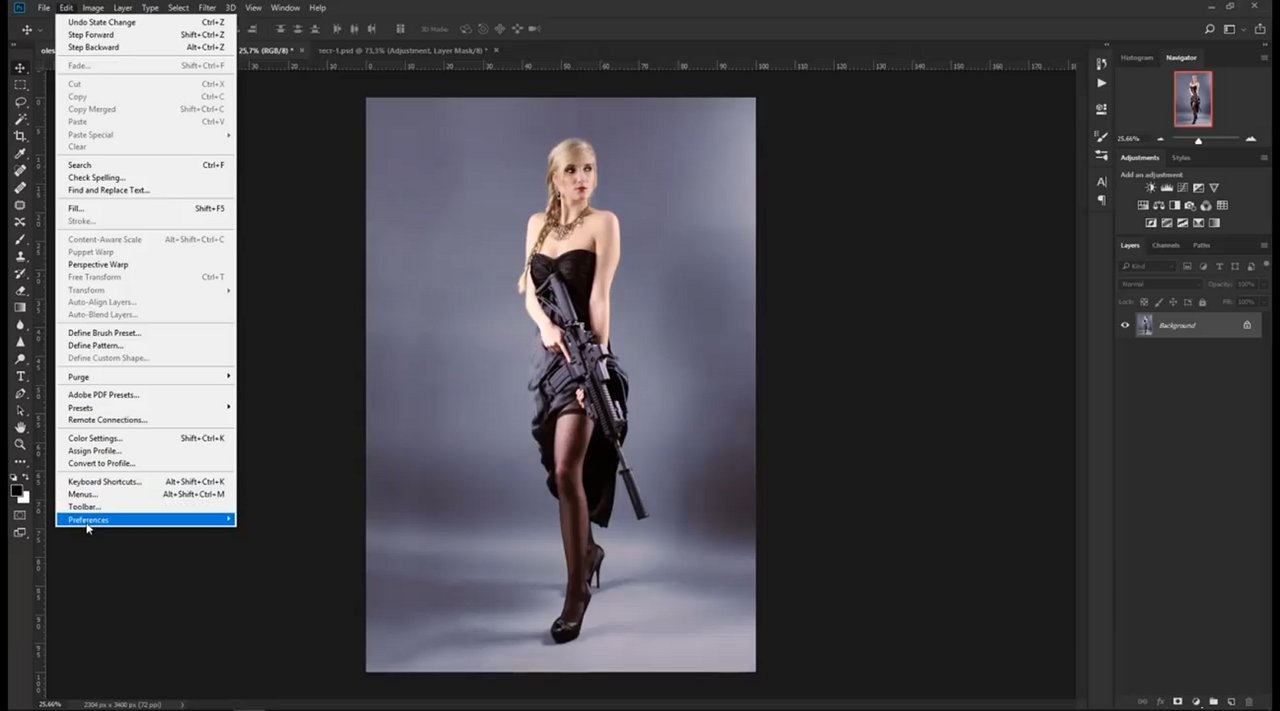
Task: Open the Normal blend mode dropdown
Action: pos(1160,284)
